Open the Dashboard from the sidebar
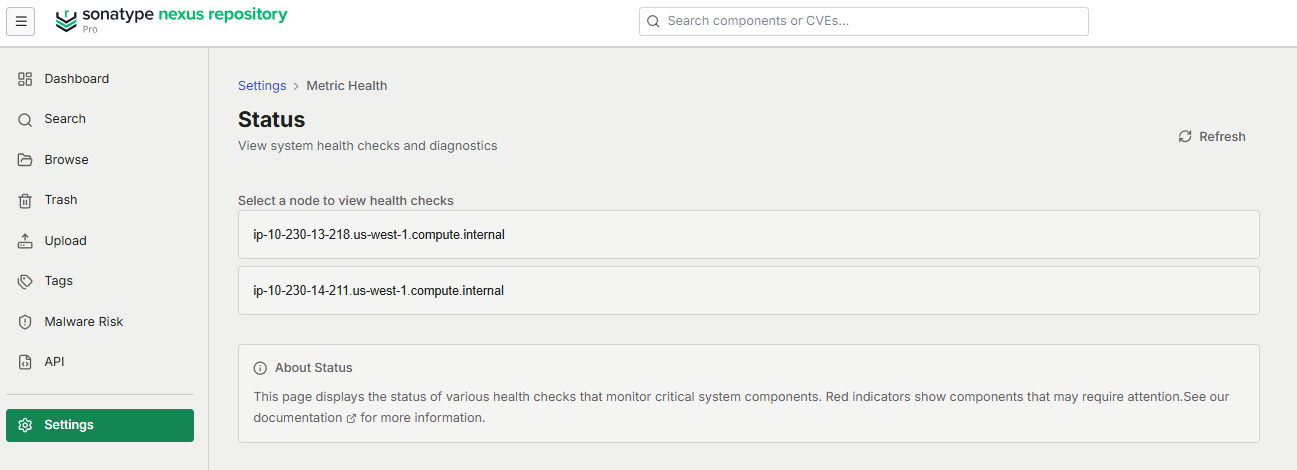 (100, 79)
